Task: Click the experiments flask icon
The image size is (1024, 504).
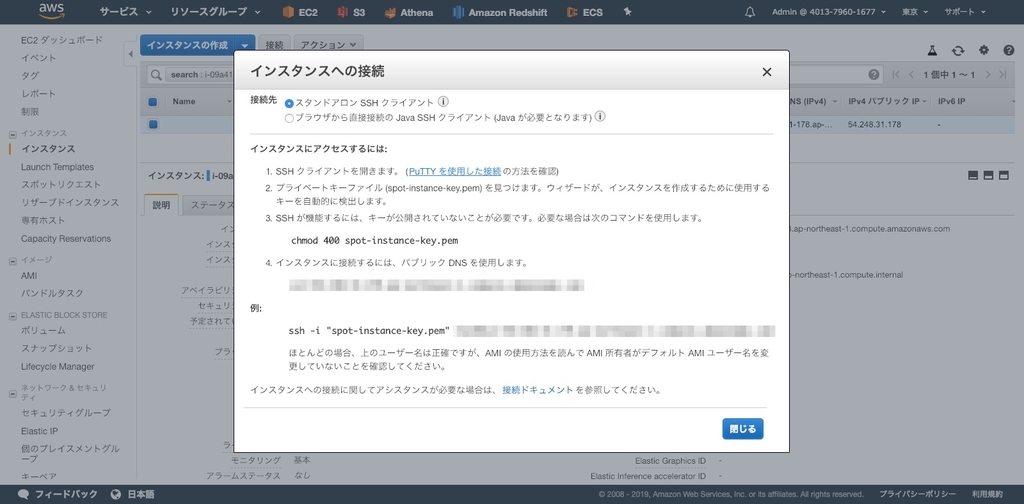Action: [x=933, y=50]
